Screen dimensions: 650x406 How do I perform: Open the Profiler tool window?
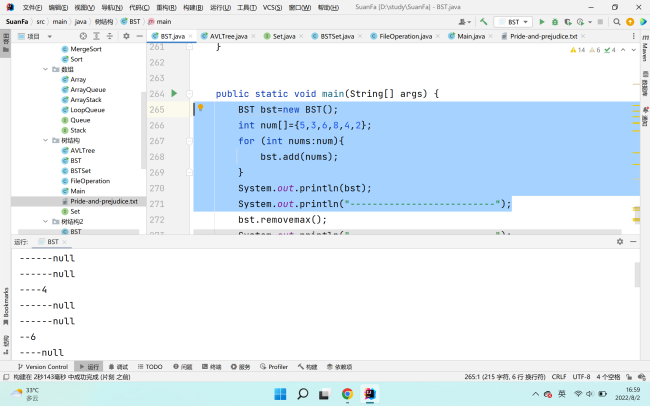tap(274, 366)
